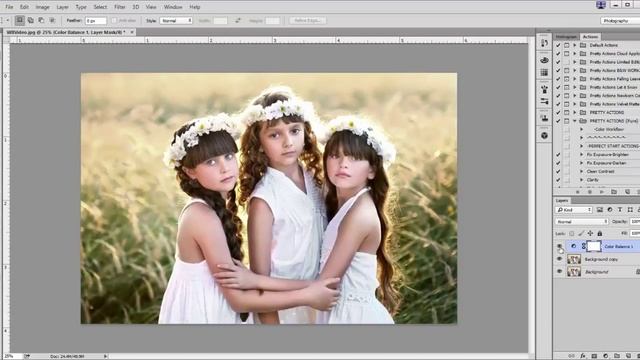This screenshot has width=640, height=360.
Task: Select the New selection mode icon
Action: tap(19, 20)
